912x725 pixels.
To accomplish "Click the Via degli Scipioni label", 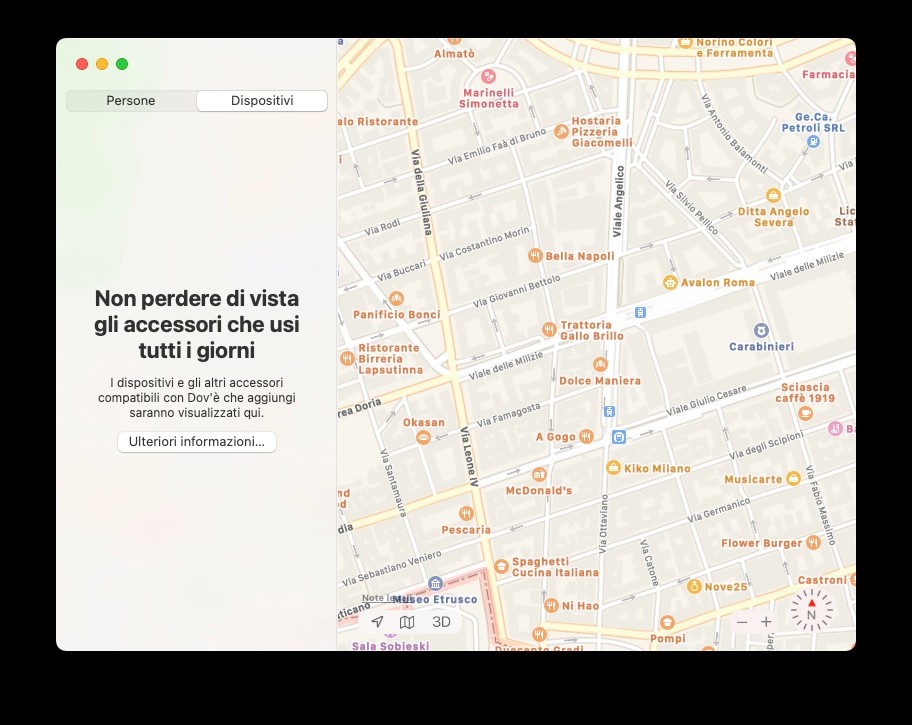I will 767,445.
